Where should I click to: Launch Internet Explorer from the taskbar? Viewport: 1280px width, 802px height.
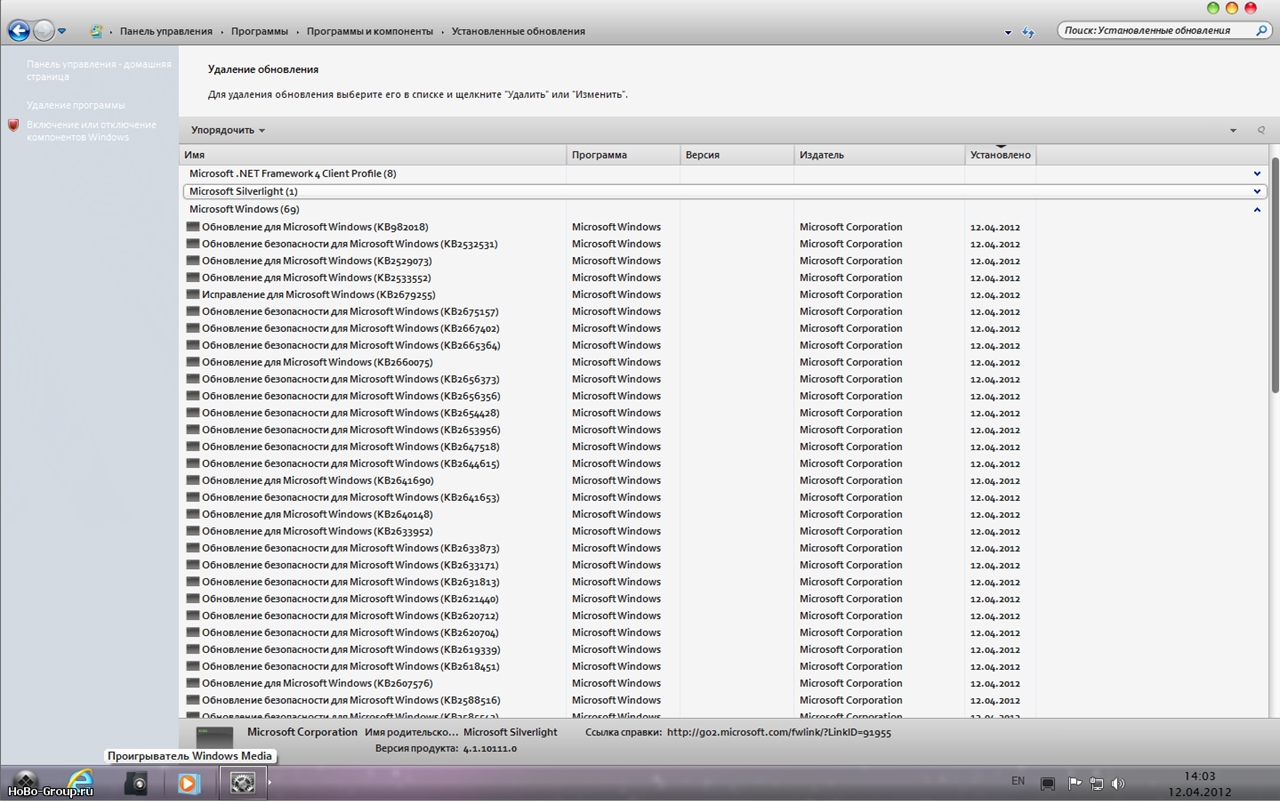point(80,783)
